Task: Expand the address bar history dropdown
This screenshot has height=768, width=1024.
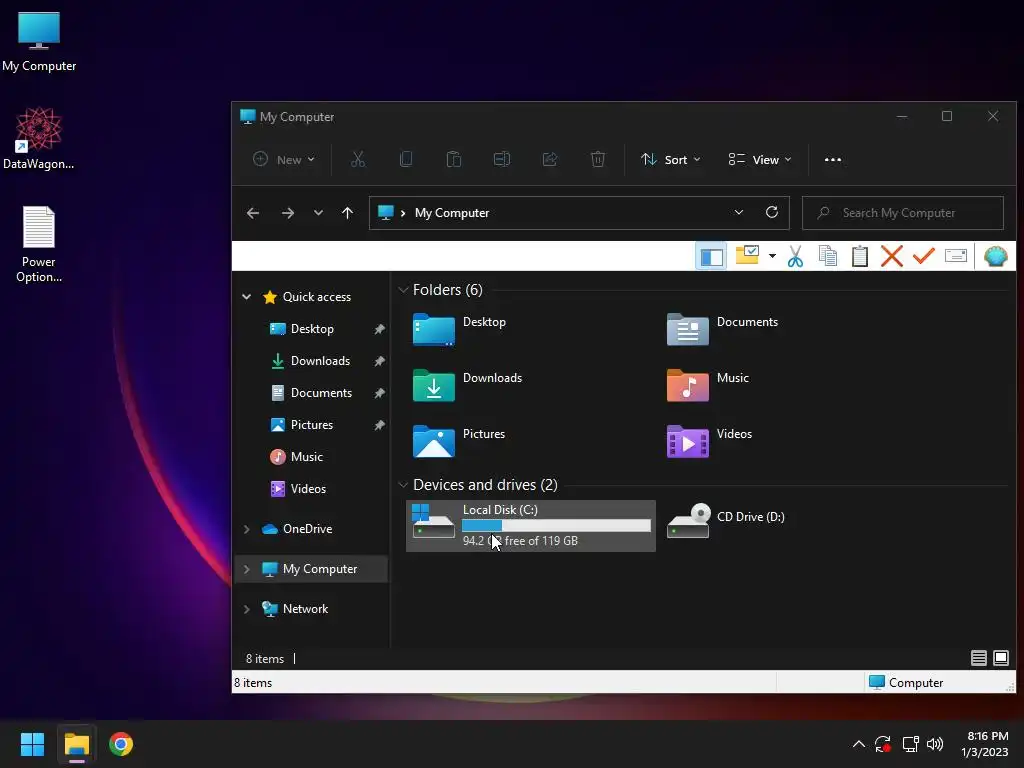Action: coord(739,212)
